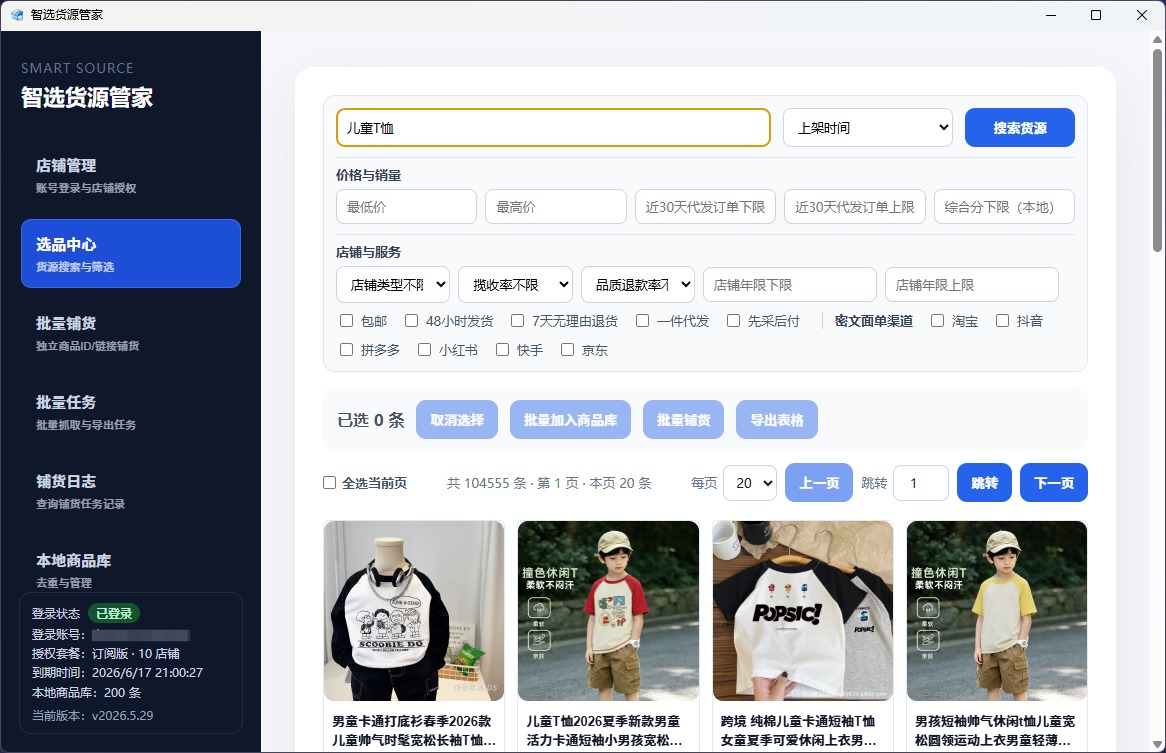Click the 最高价 input field

(x=555, y=207)
